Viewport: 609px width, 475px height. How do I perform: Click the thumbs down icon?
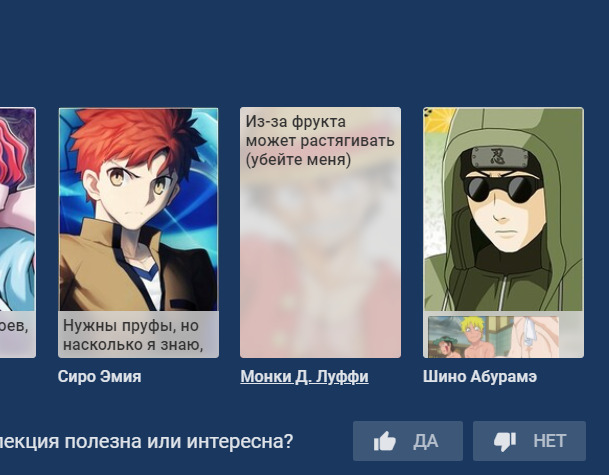505,442
